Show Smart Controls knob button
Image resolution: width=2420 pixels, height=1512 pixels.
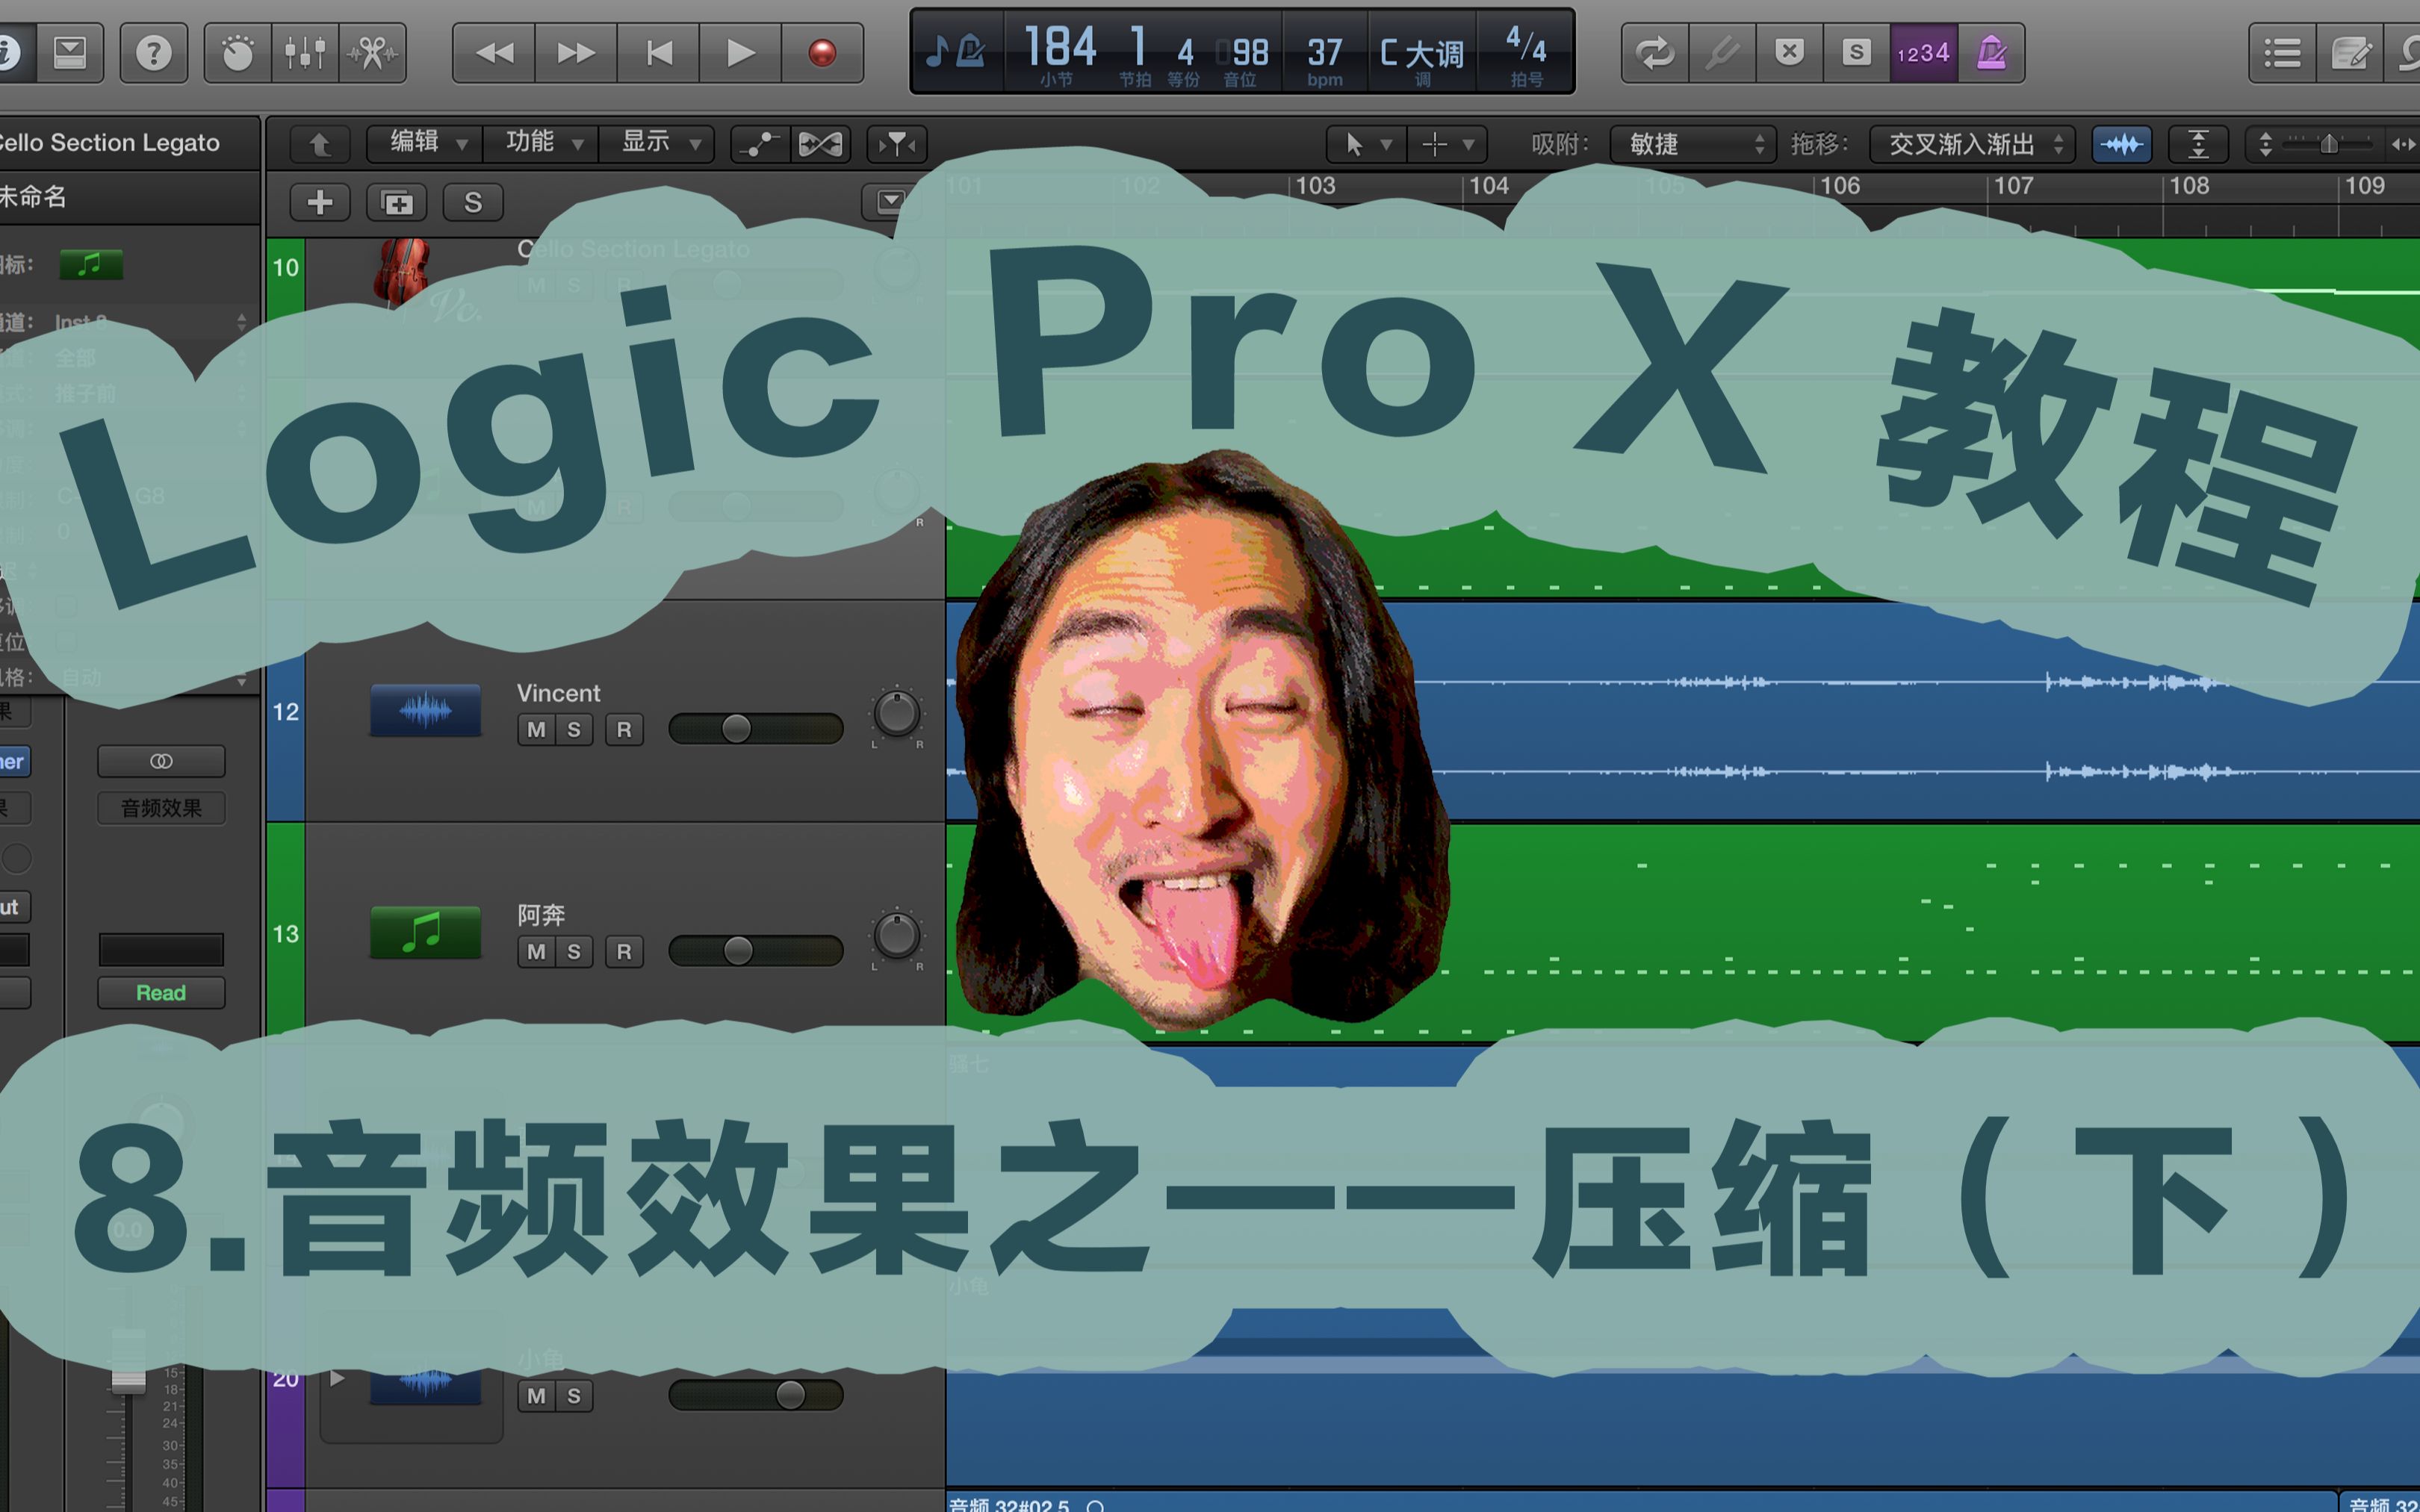[237, 52]
